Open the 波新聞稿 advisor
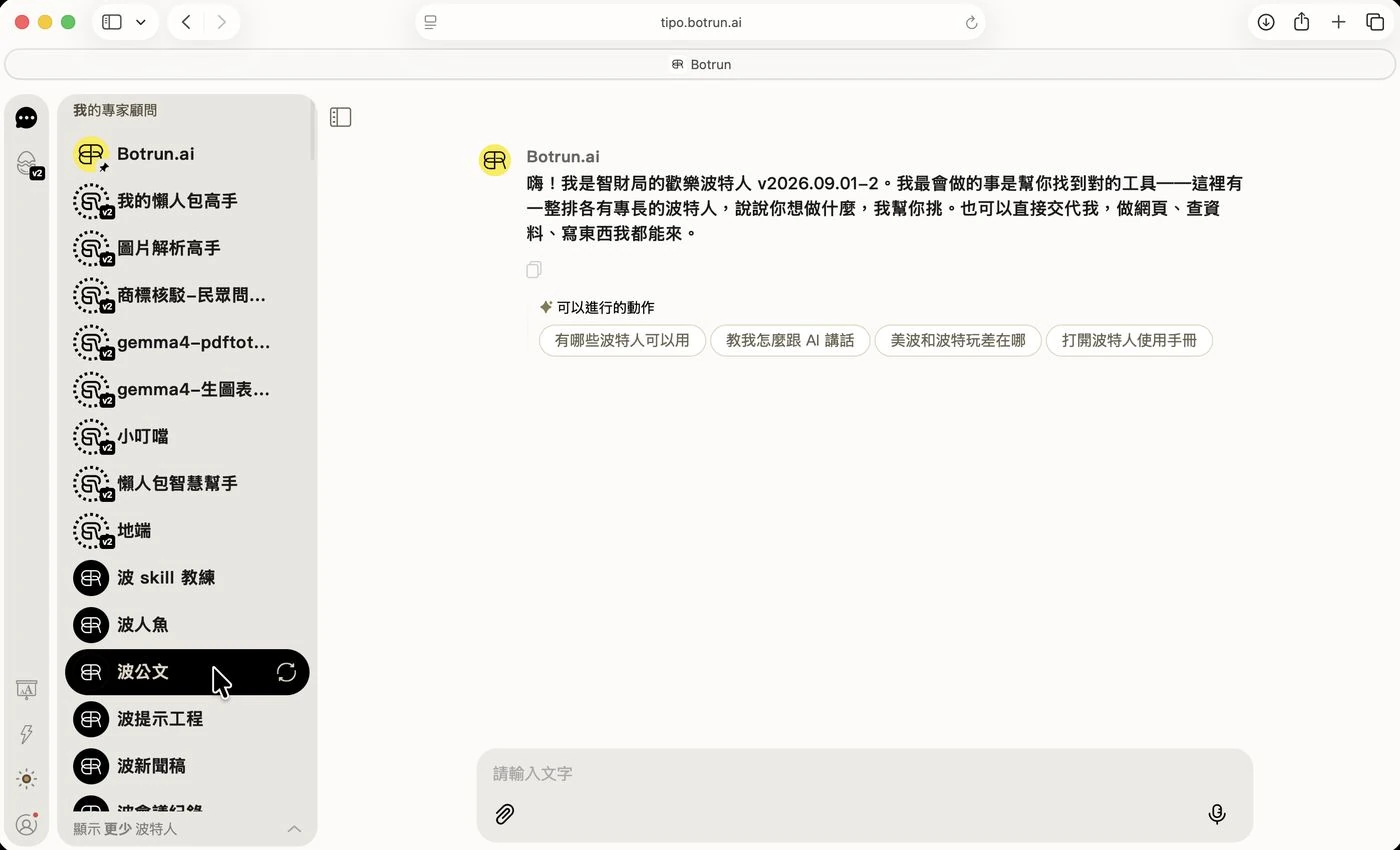Image resolution: width=1400 pixels, height=850 pixels. click(x=187, y=766)
